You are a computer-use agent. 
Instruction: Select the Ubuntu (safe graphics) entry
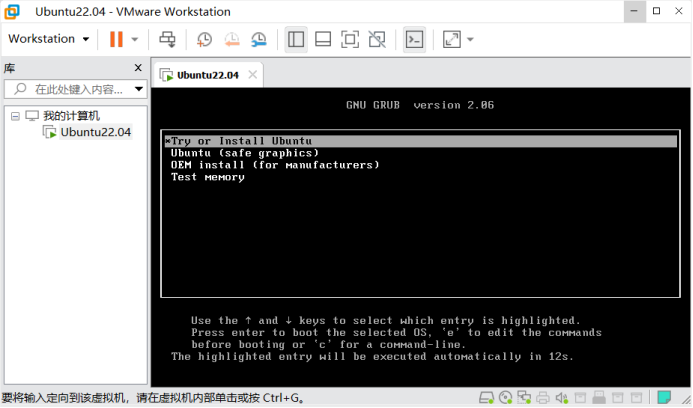[x=244, y=153]
